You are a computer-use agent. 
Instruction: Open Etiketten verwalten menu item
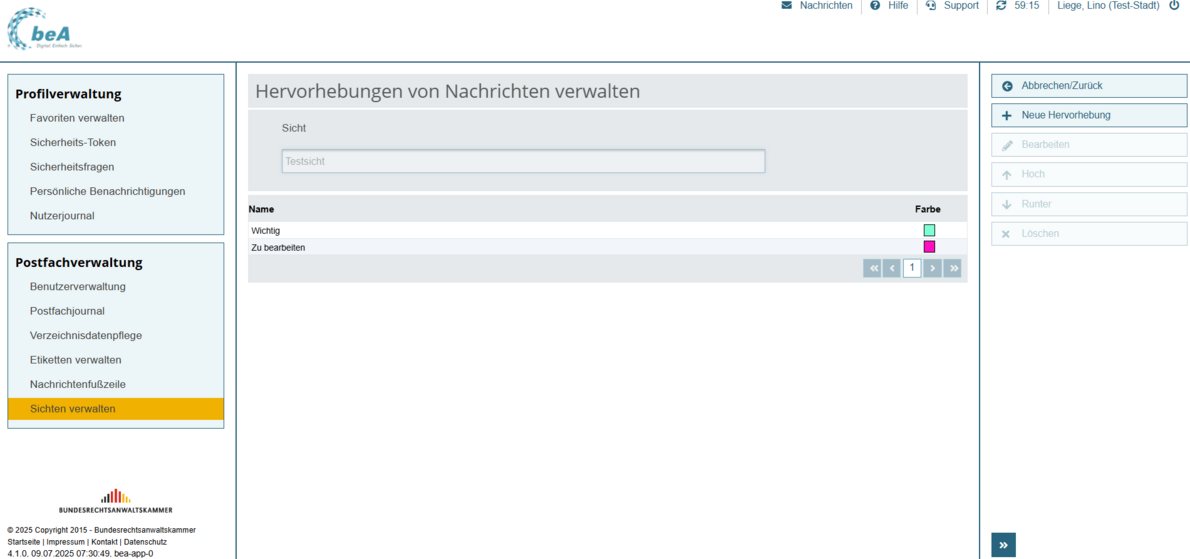point(75,360)
